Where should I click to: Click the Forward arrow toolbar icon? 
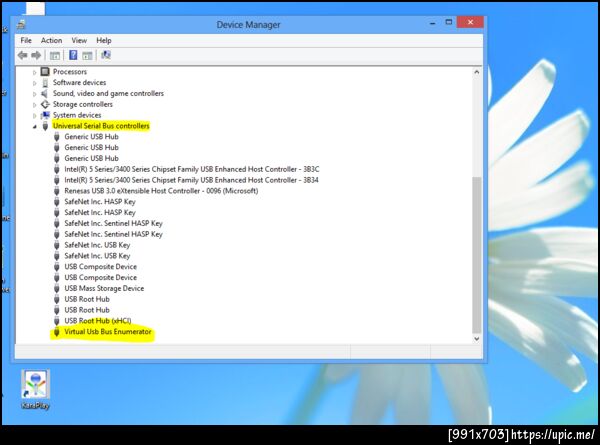[36, 55]
